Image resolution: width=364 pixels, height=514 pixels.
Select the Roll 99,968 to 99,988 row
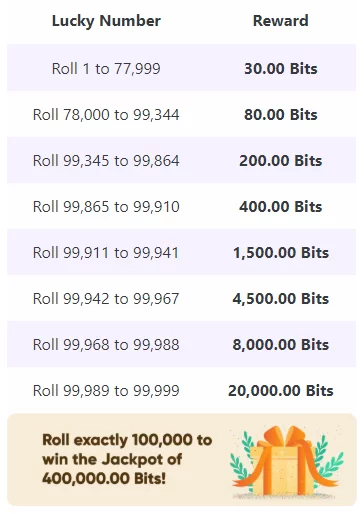[182, 344]
